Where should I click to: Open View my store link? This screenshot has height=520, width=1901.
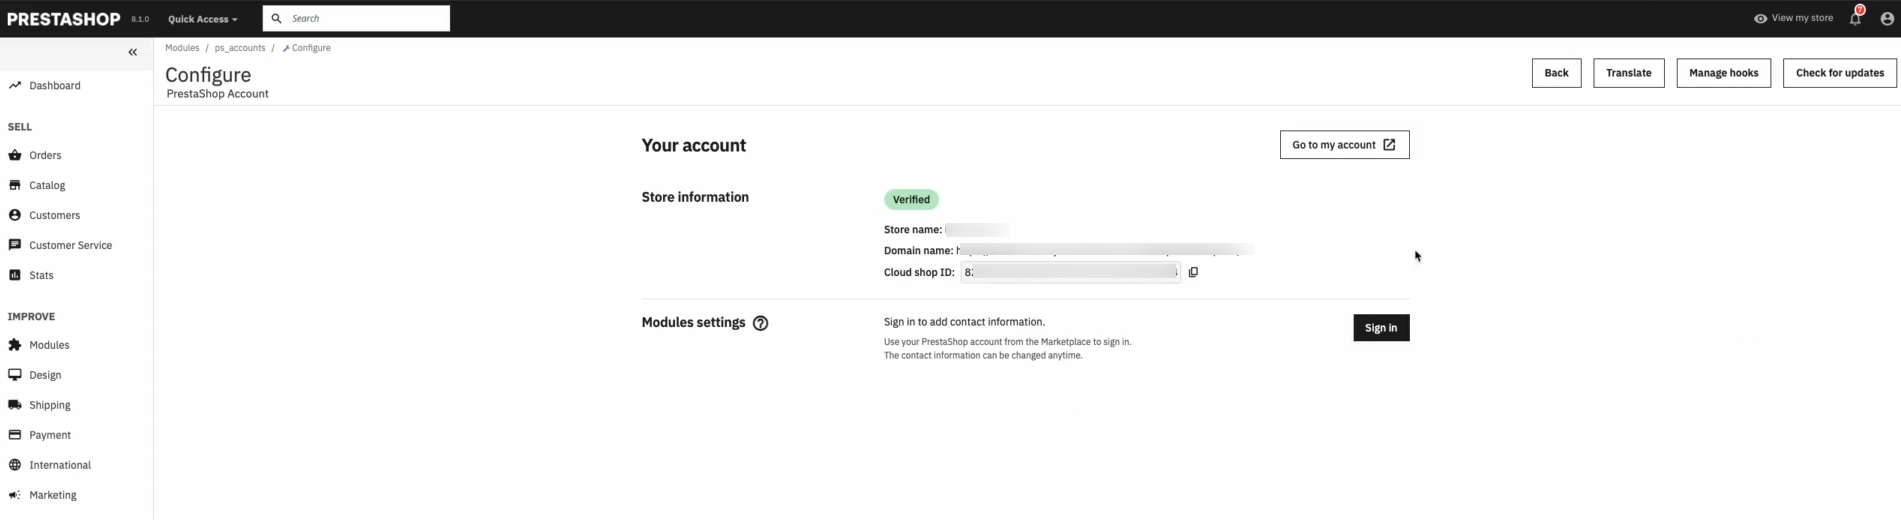(x=1794, y=18)
